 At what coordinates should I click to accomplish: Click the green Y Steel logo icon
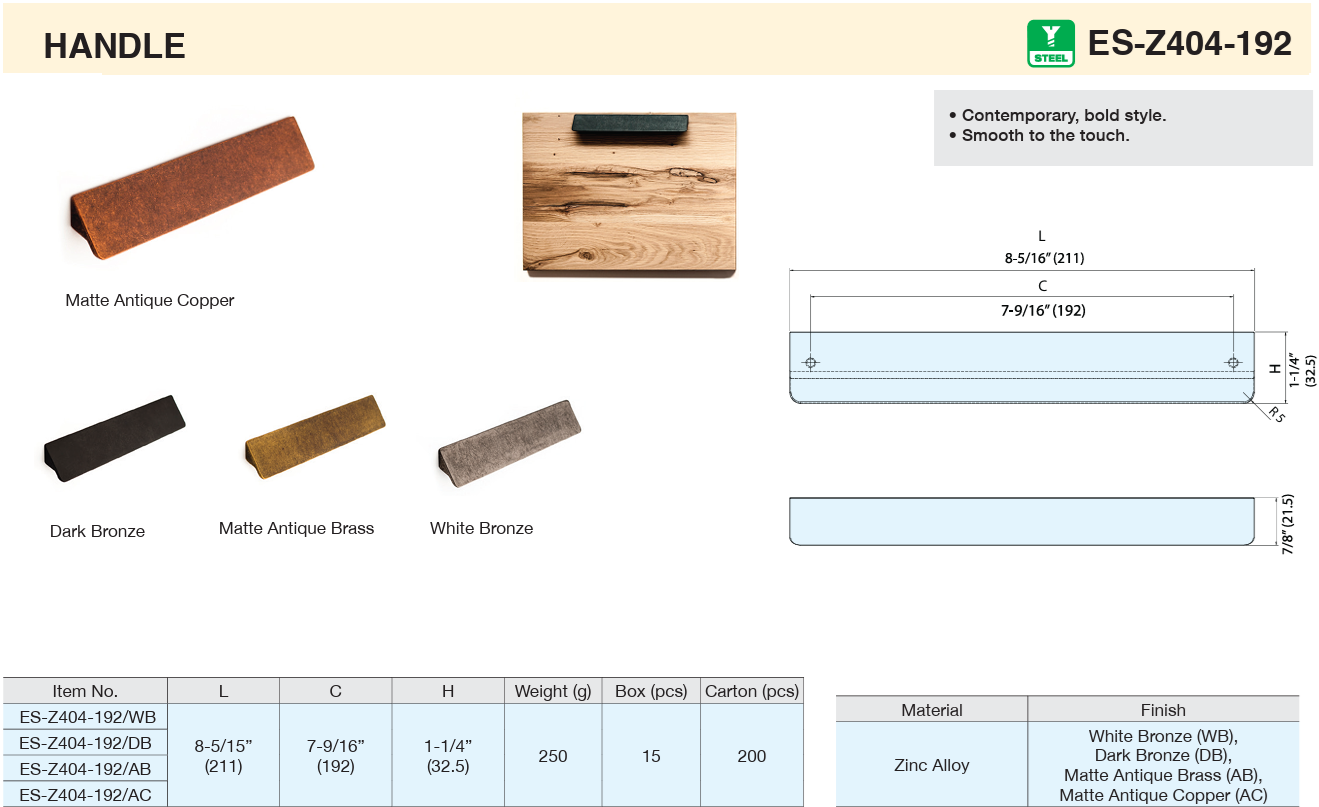(x=1050, y=44)
